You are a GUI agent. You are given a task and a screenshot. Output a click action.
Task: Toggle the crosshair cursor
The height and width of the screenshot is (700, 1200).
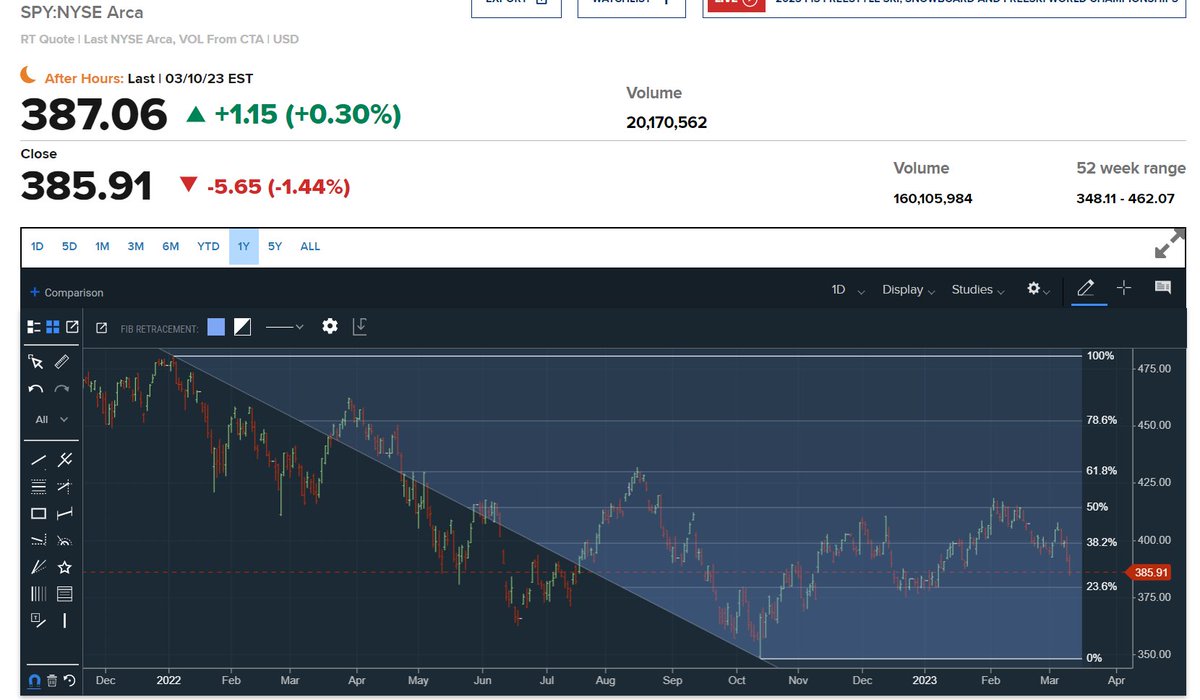click(x=1124, y=288)
